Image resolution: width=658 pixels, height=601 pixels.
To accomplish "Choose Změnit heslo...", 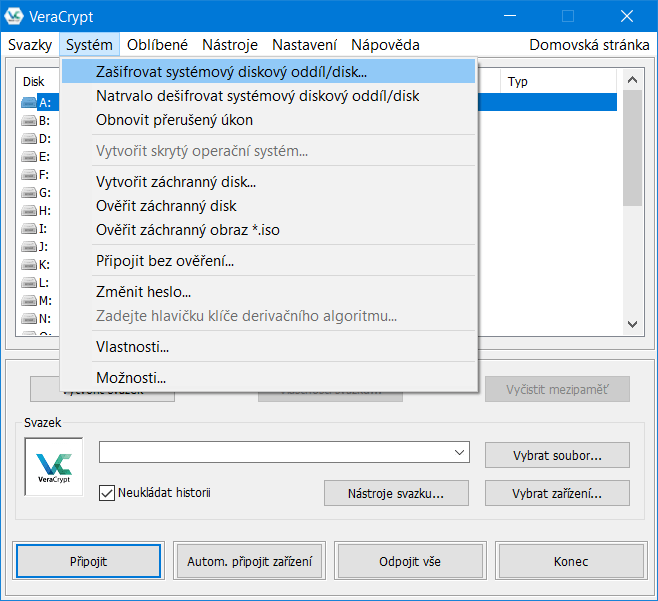I will click(x=269, y=292).
